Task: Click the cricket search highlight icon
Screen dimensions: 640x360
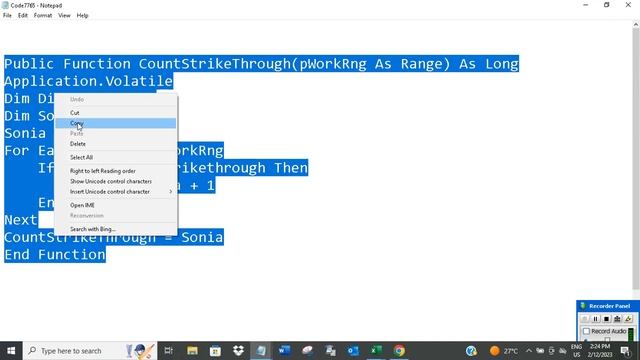Action: coord(140,351)
